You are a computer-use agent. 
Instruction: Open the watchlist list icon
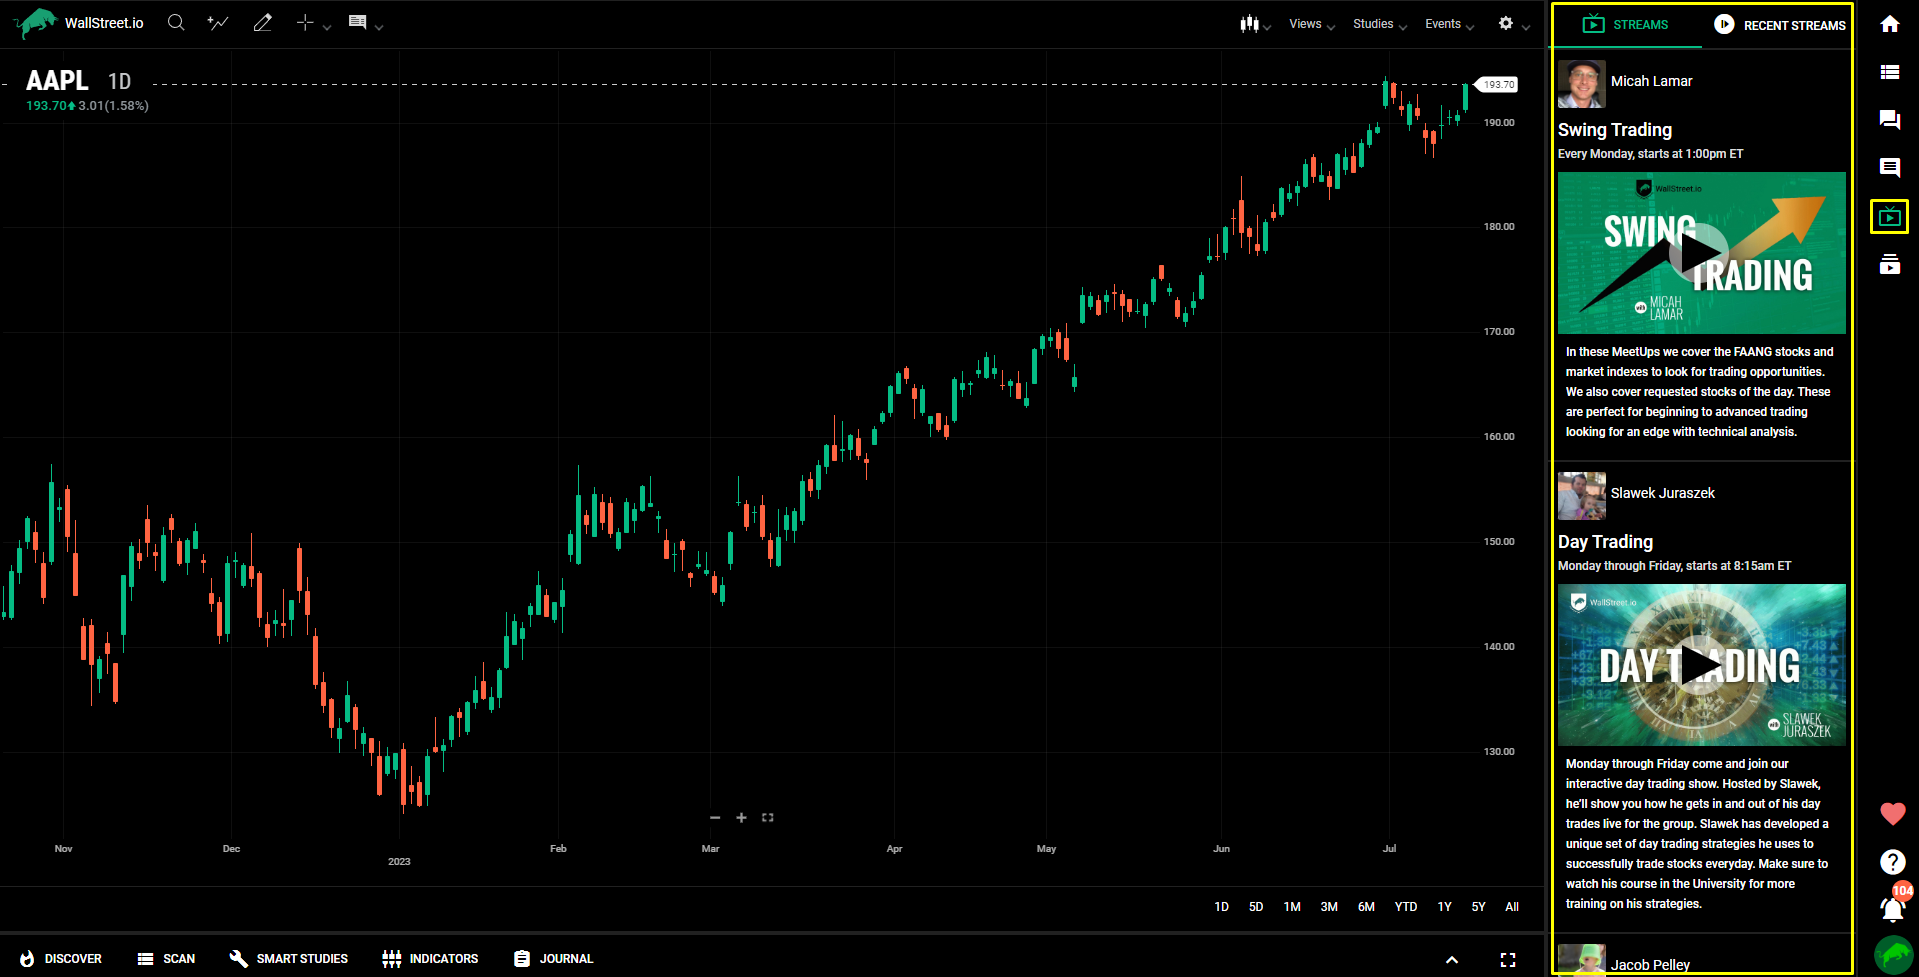click(x=1890, y=72)
